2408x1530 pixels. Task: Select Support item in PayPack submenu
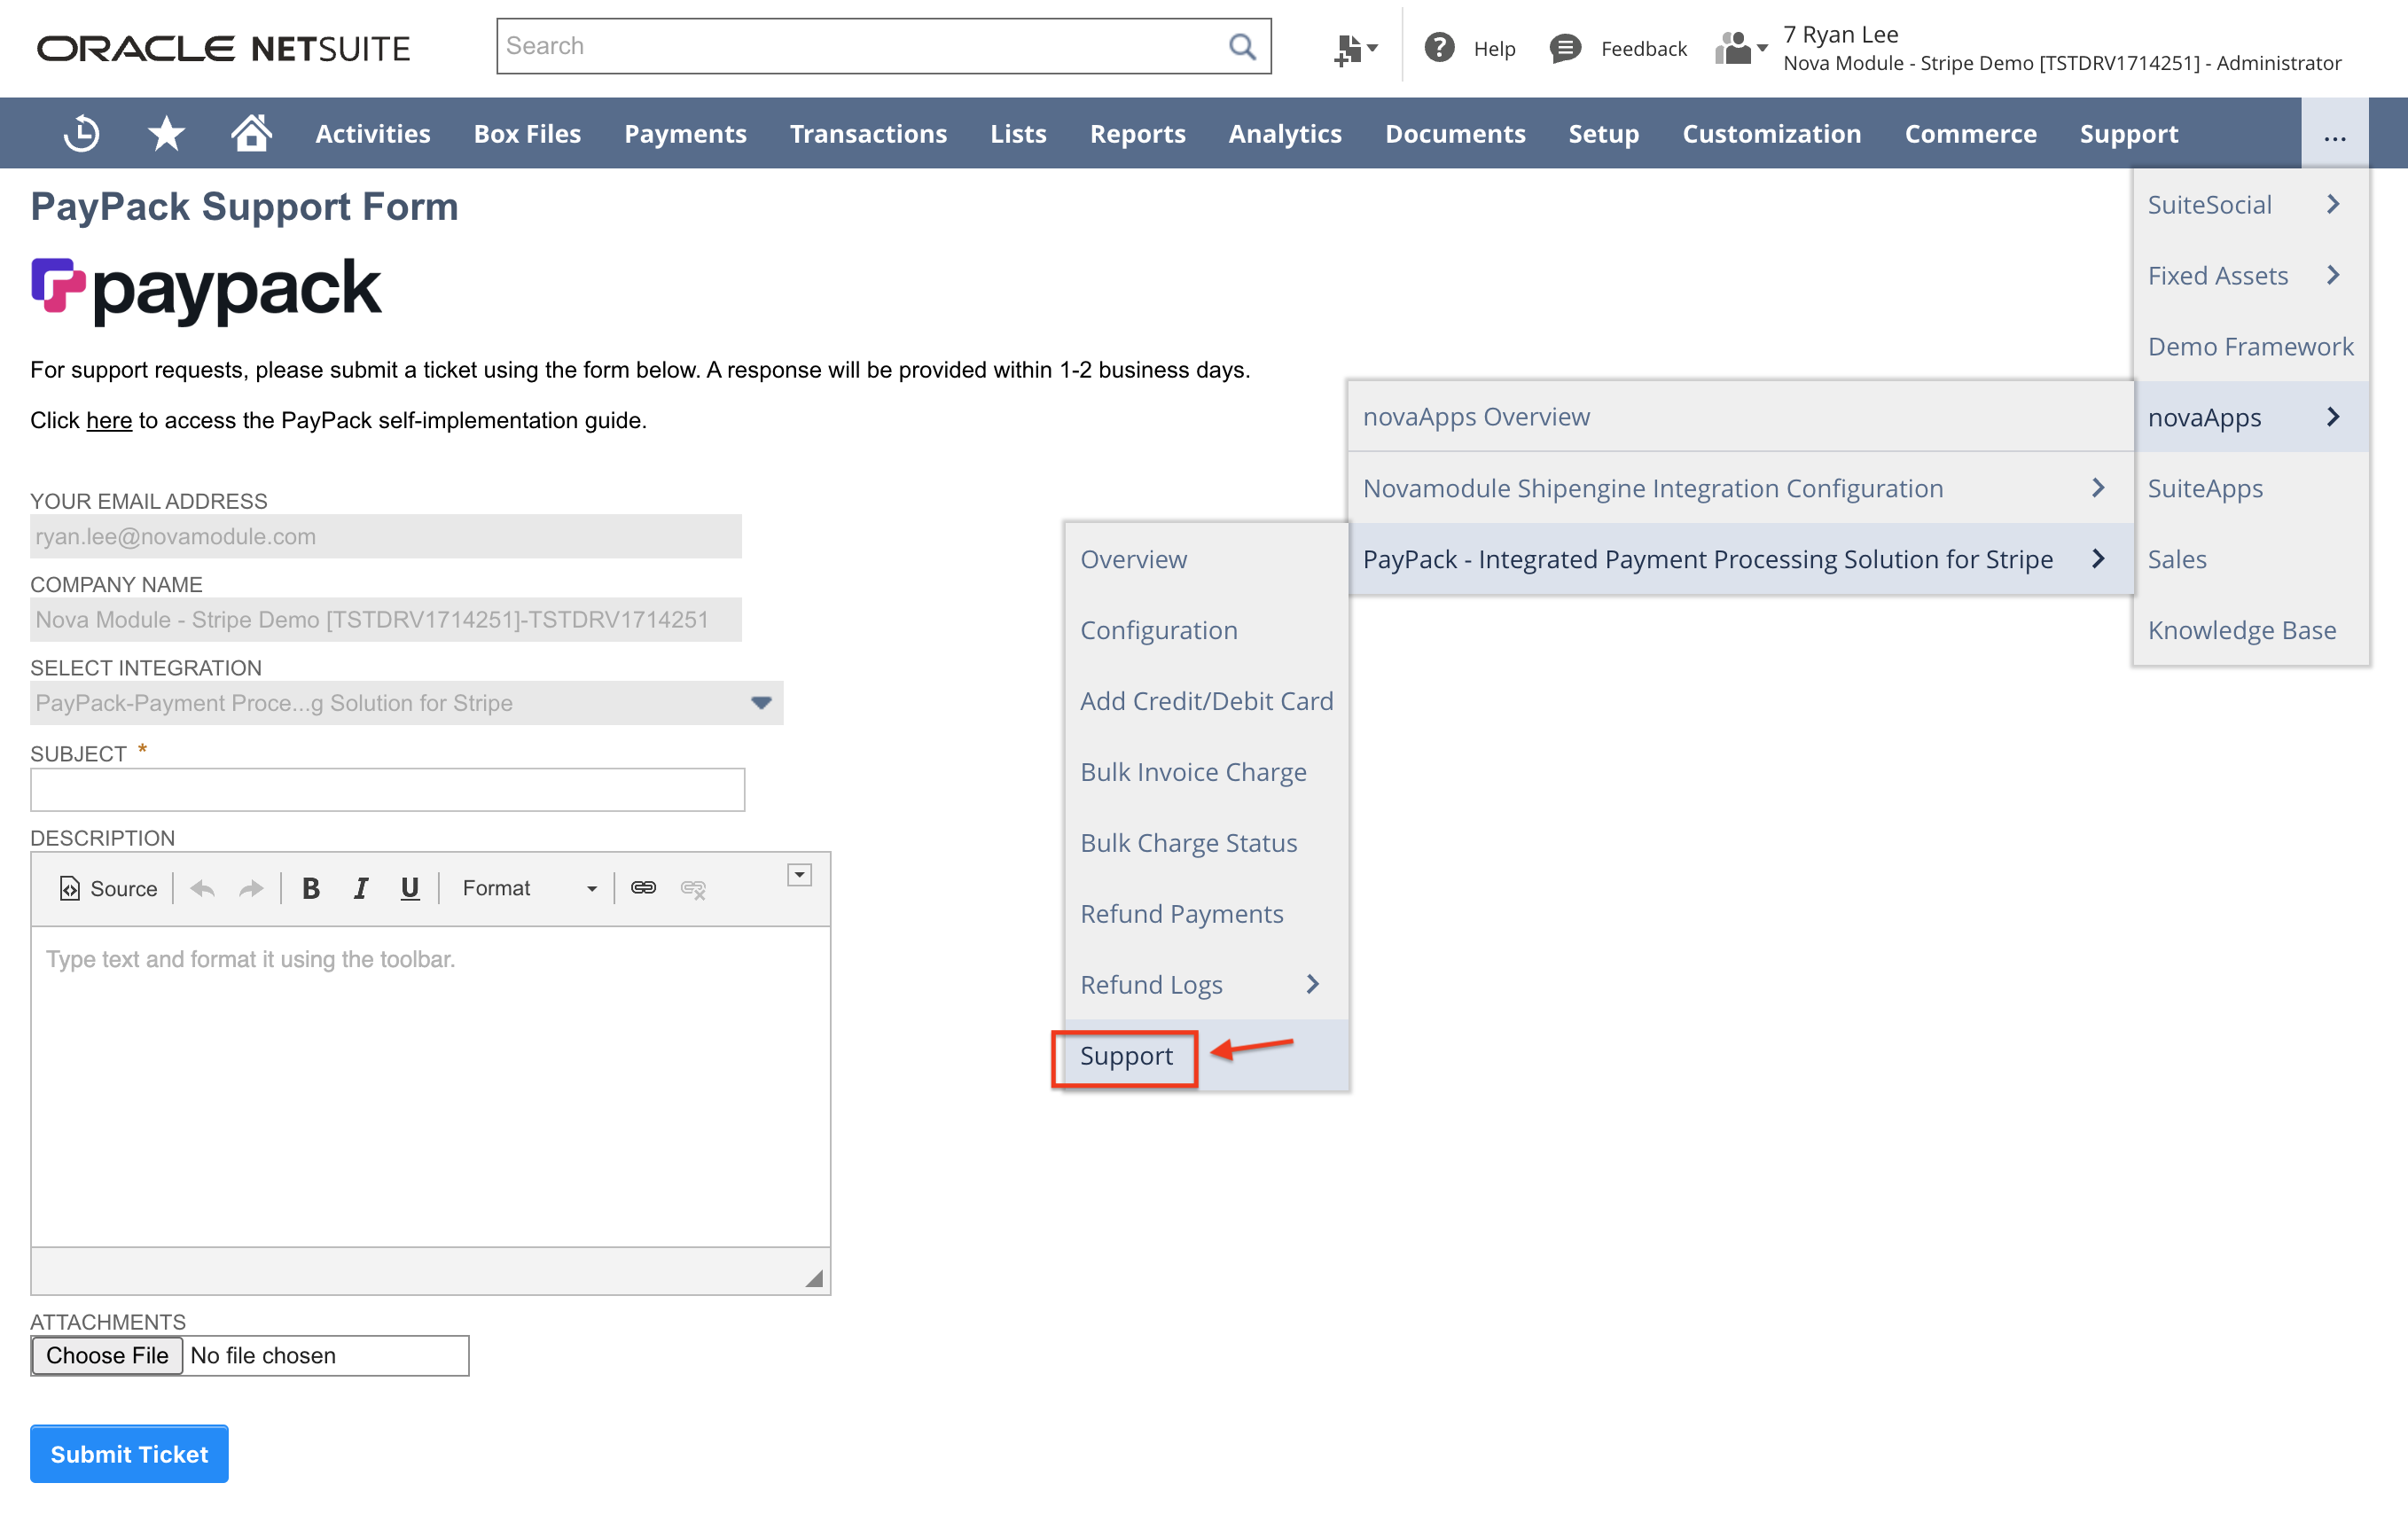pos(1206,1056)
